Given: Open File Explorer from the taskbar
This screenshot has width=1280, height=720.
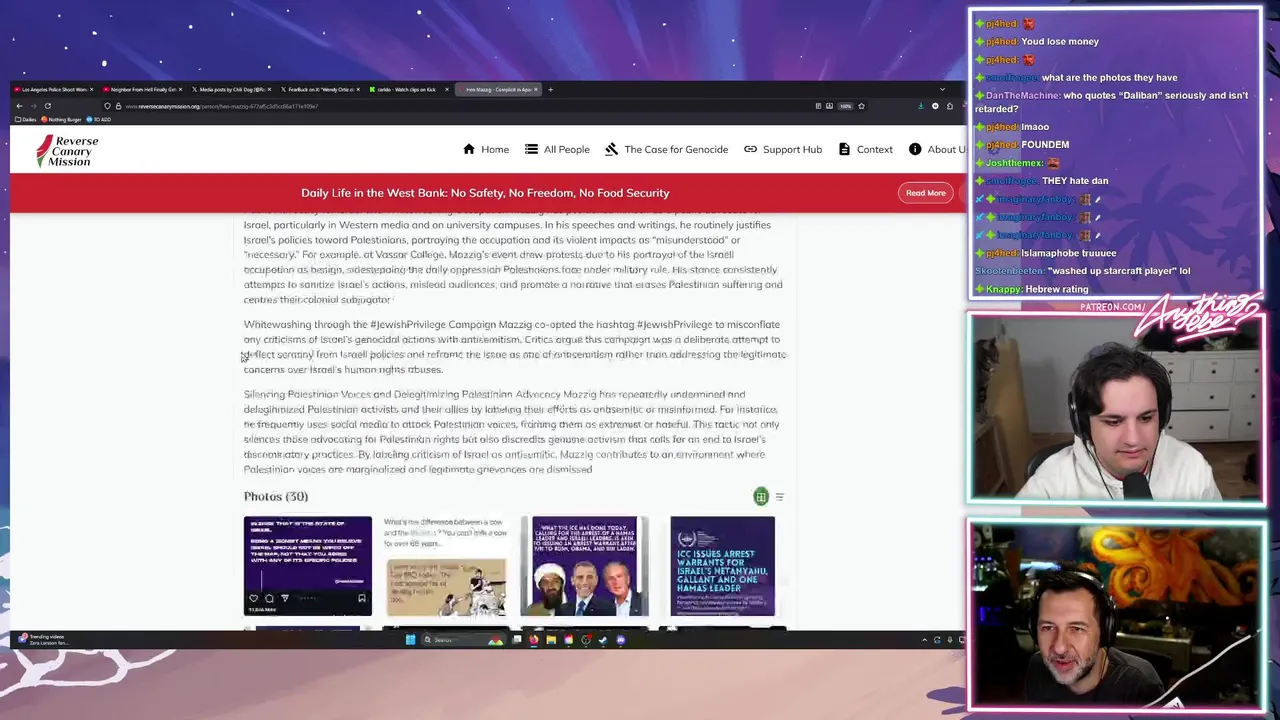Looking at the screenshot, I should 551,640.
